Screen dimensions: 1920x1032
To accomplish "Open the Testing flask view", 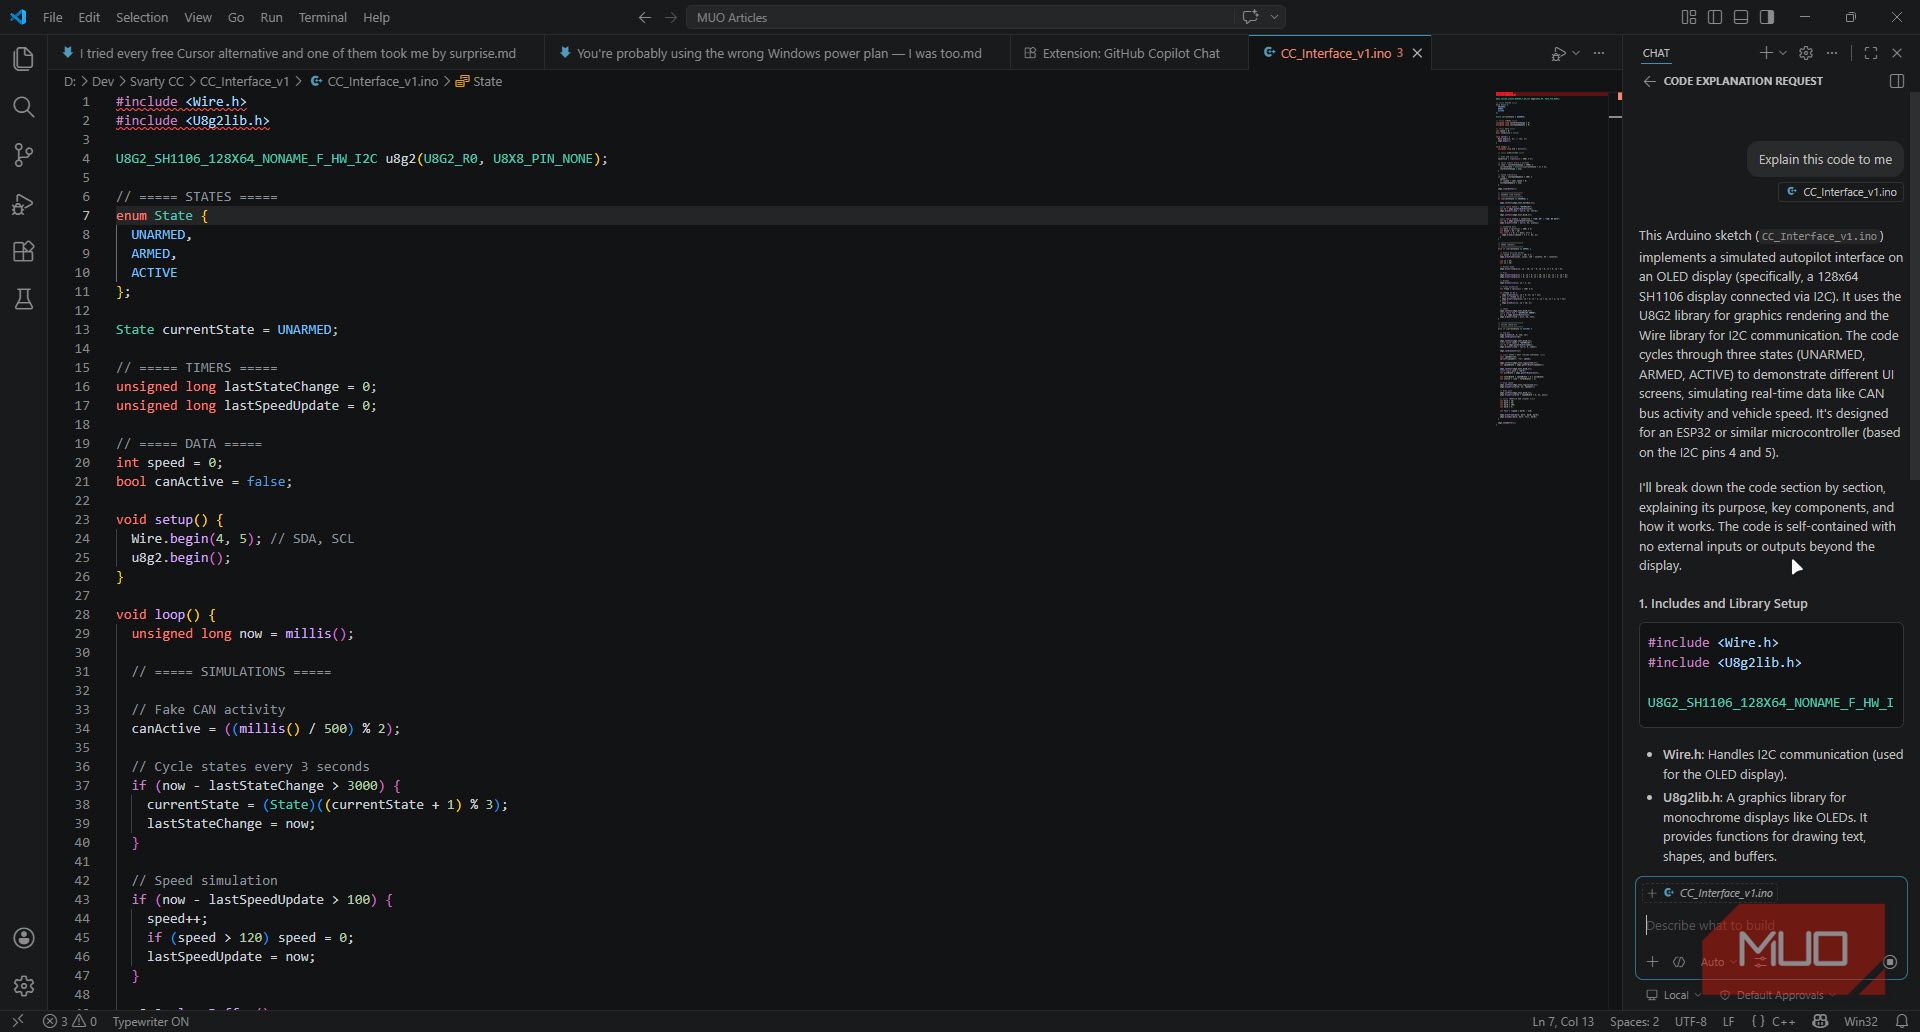I will click(x=23, y=299).
